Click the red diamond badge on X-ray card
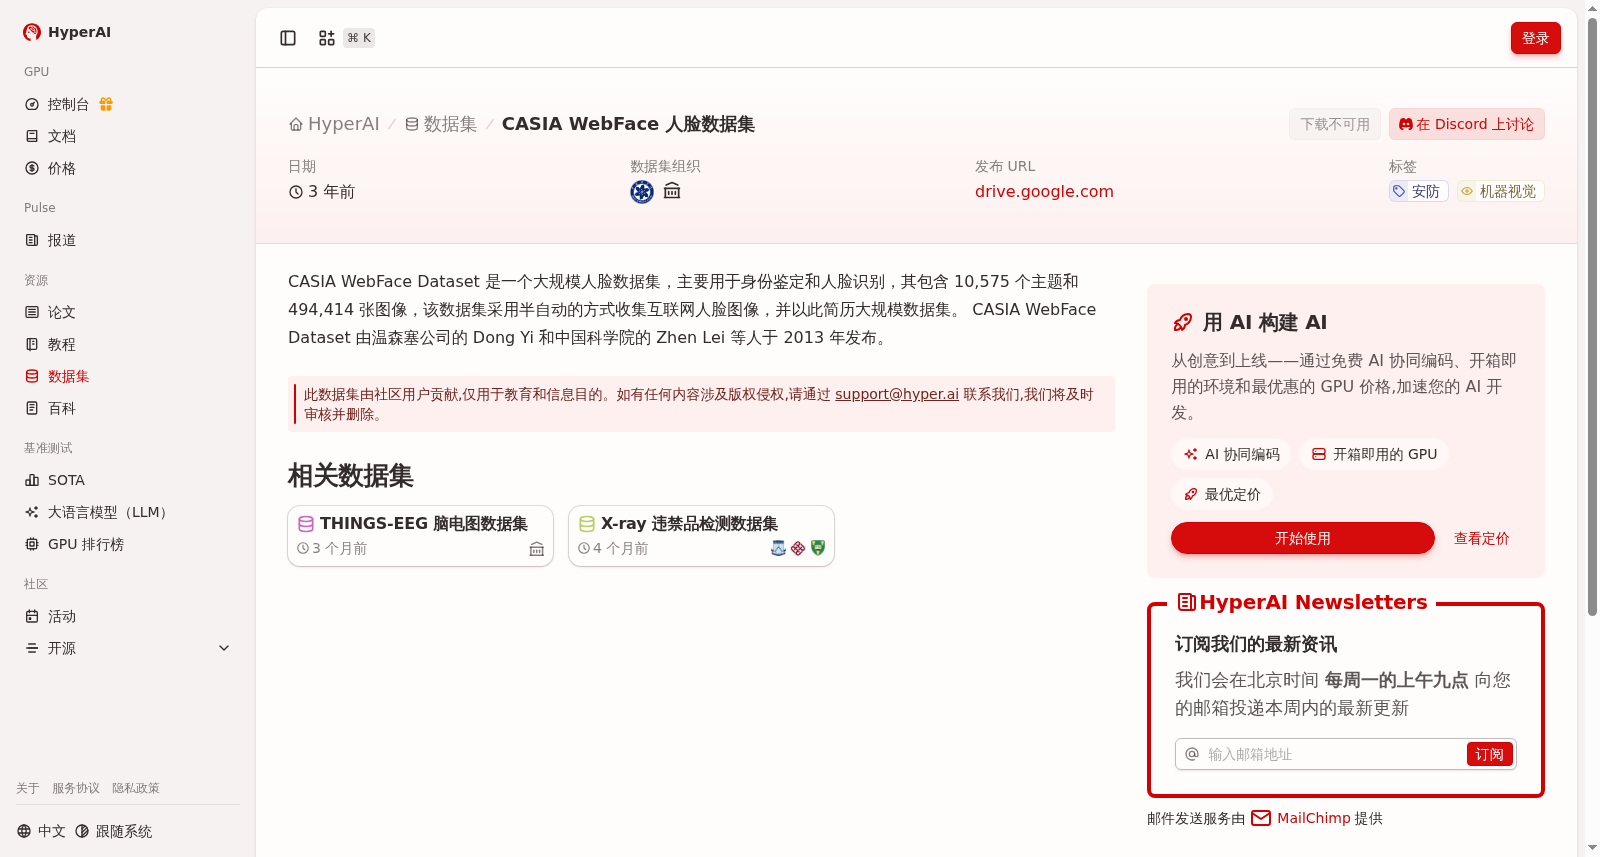This screenshot has height=857, width=1600. pyautogui.click(x=798, y=548)
